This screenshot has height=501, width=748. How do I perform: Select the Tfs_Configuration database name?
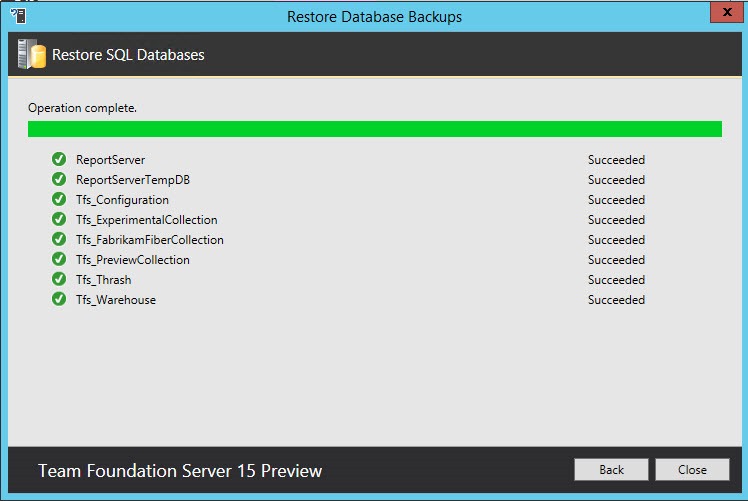122,200
